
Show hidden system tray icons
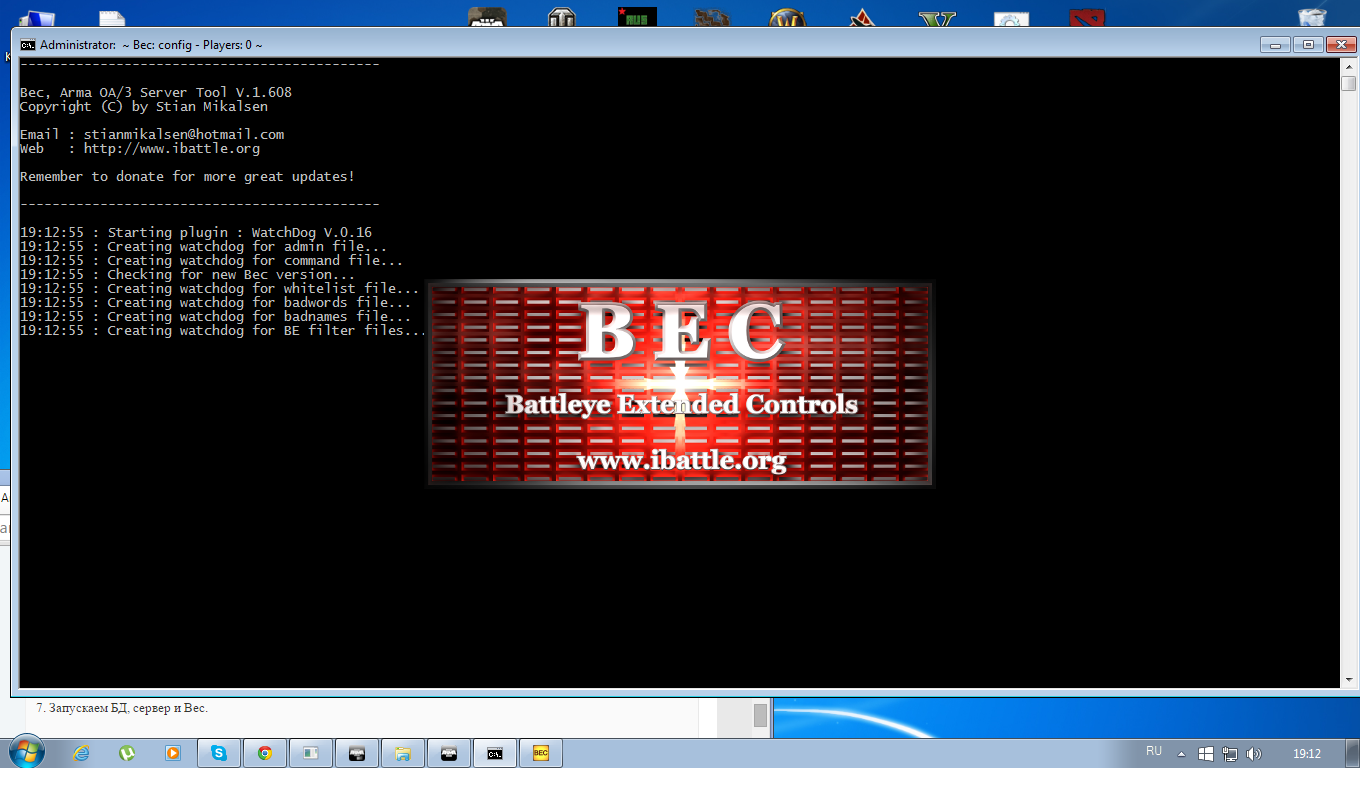tap(1181, 754)
